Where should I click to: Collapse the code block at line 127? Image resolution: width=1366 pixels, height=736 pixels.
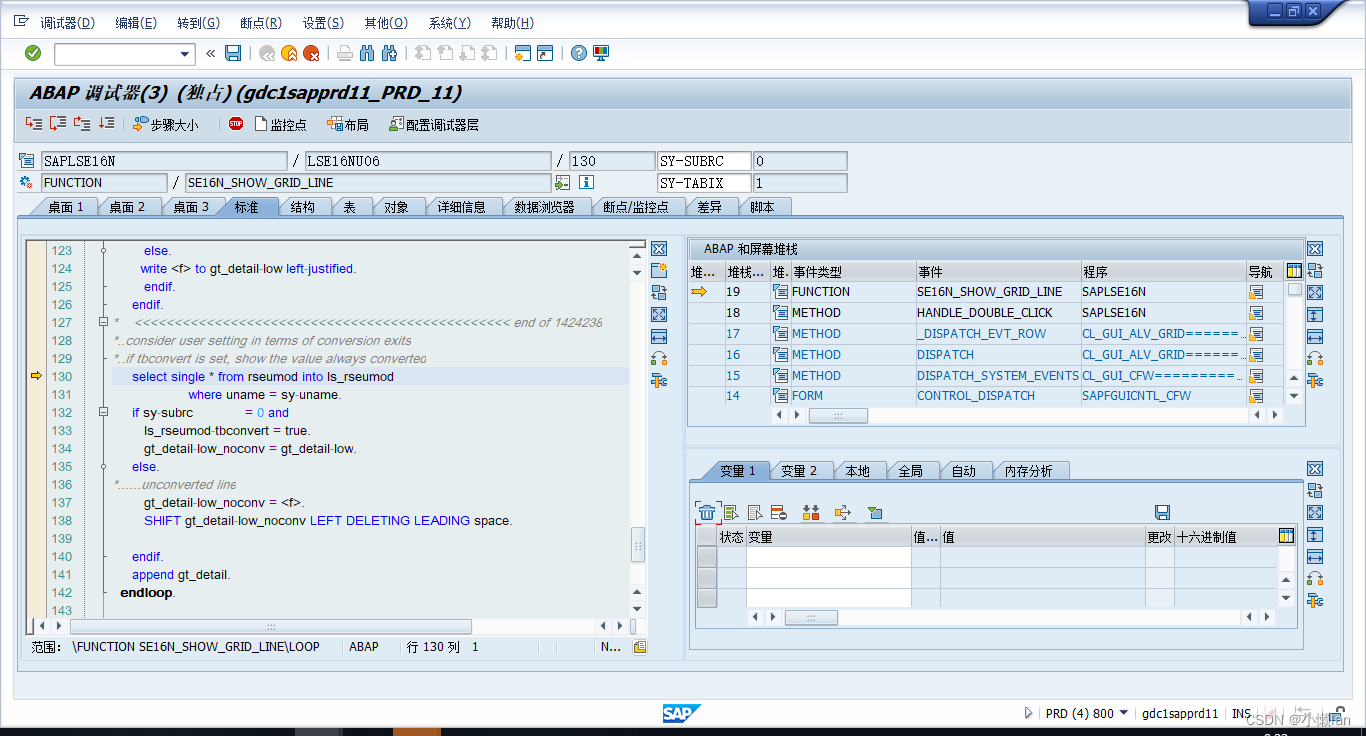[x=103, y=322]
